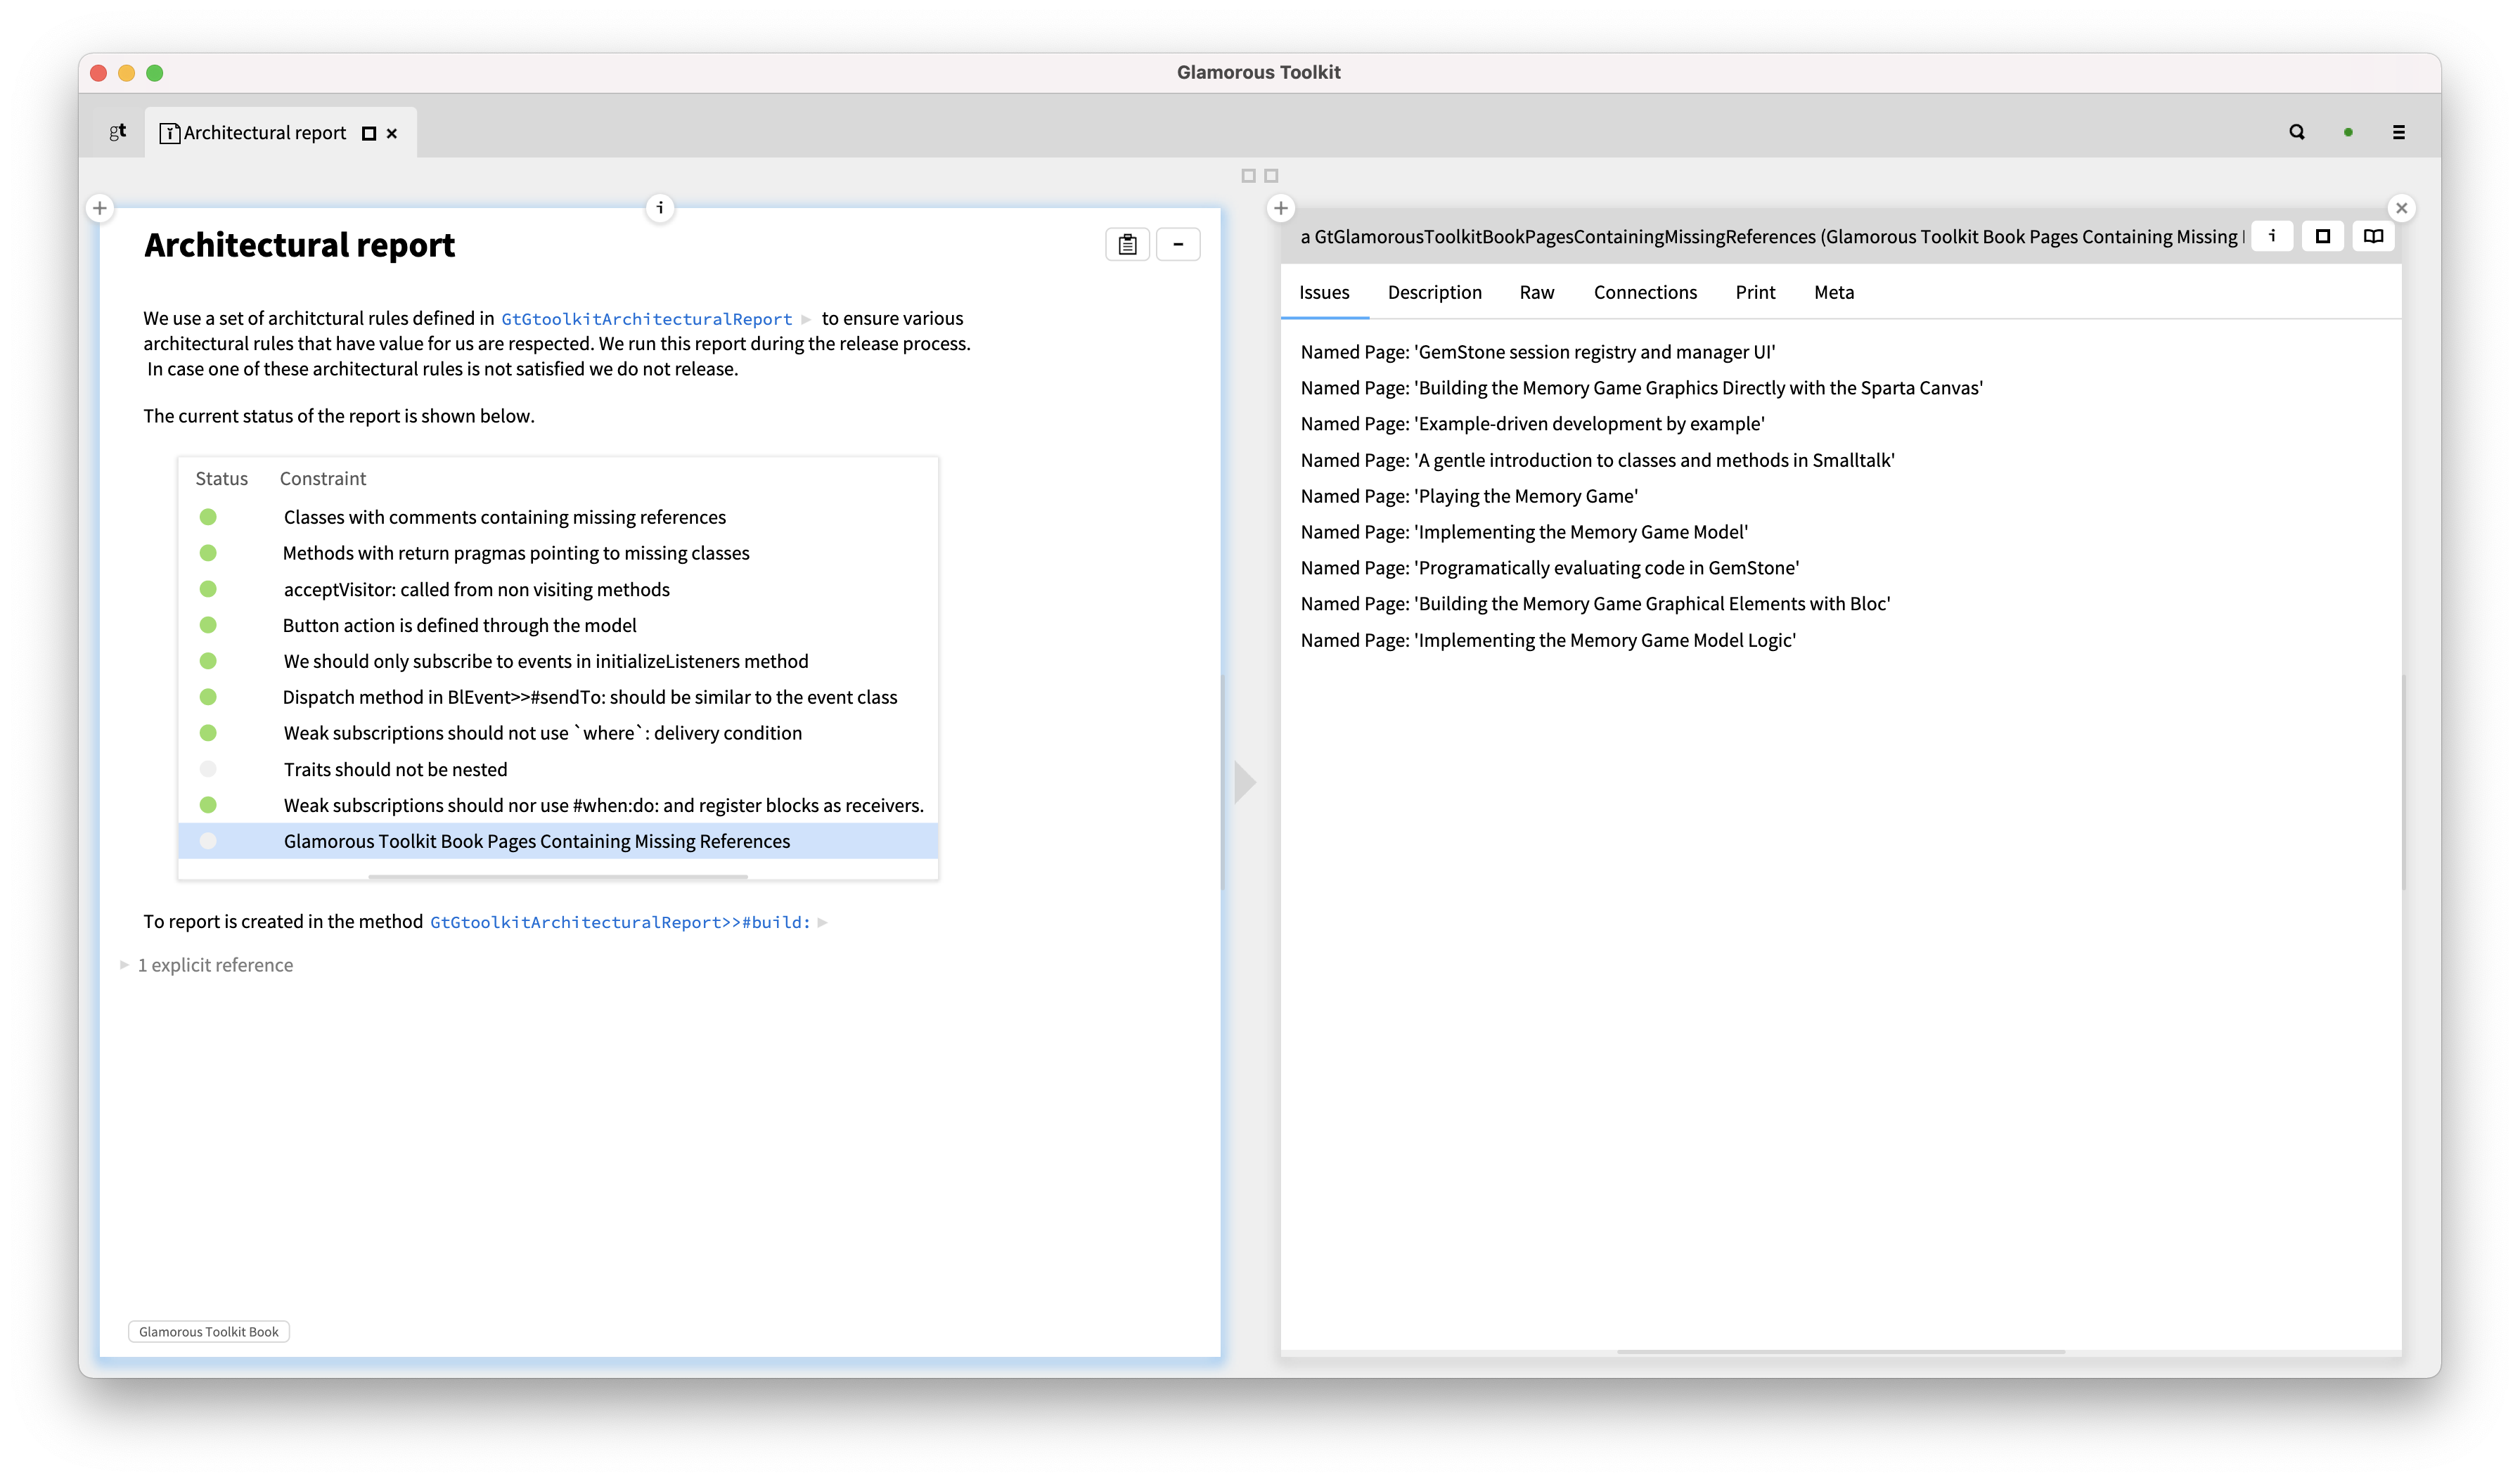
Task: Switch to the Raw tab
Action: click(1536, 292)
